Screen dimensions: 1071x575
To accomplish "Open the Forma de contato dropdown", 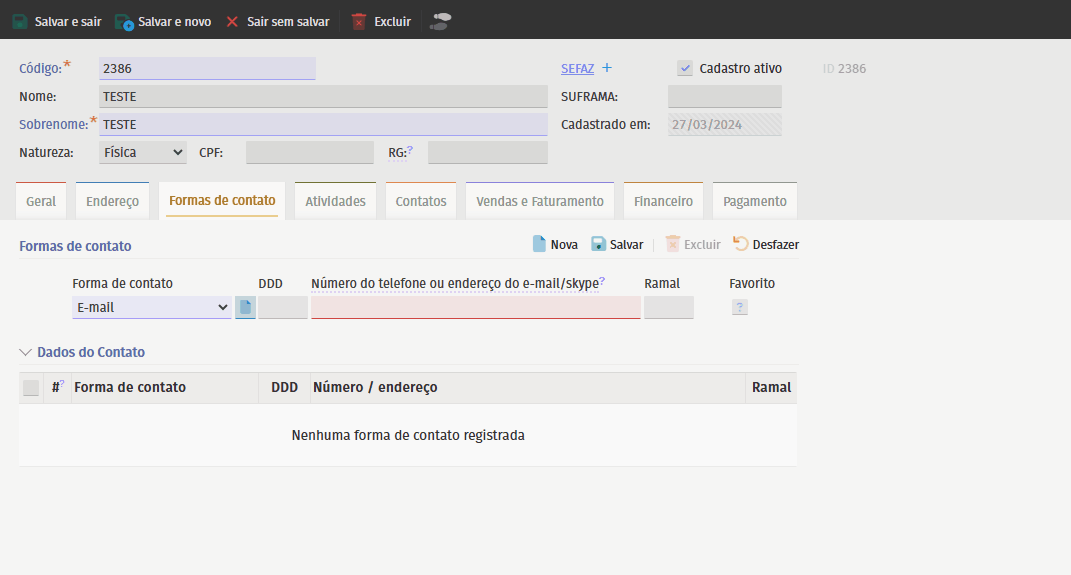I will 152,307.
